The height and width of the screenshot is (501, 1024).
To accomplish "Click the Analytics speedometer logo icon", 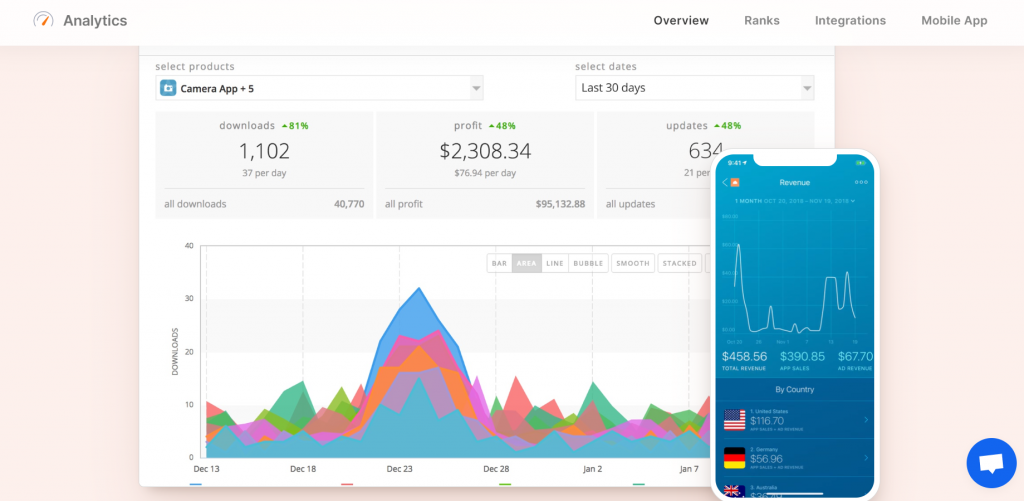I will coord(44,20).
